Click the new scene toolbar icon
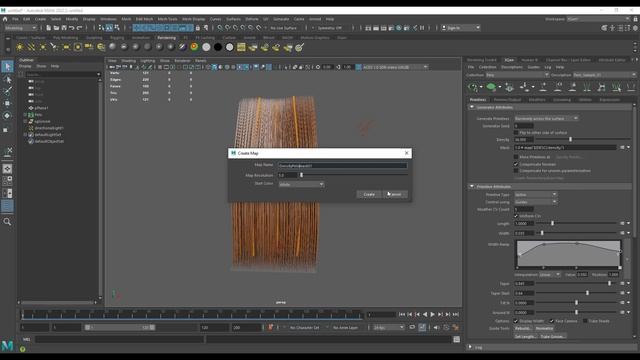 click(49, 28)
